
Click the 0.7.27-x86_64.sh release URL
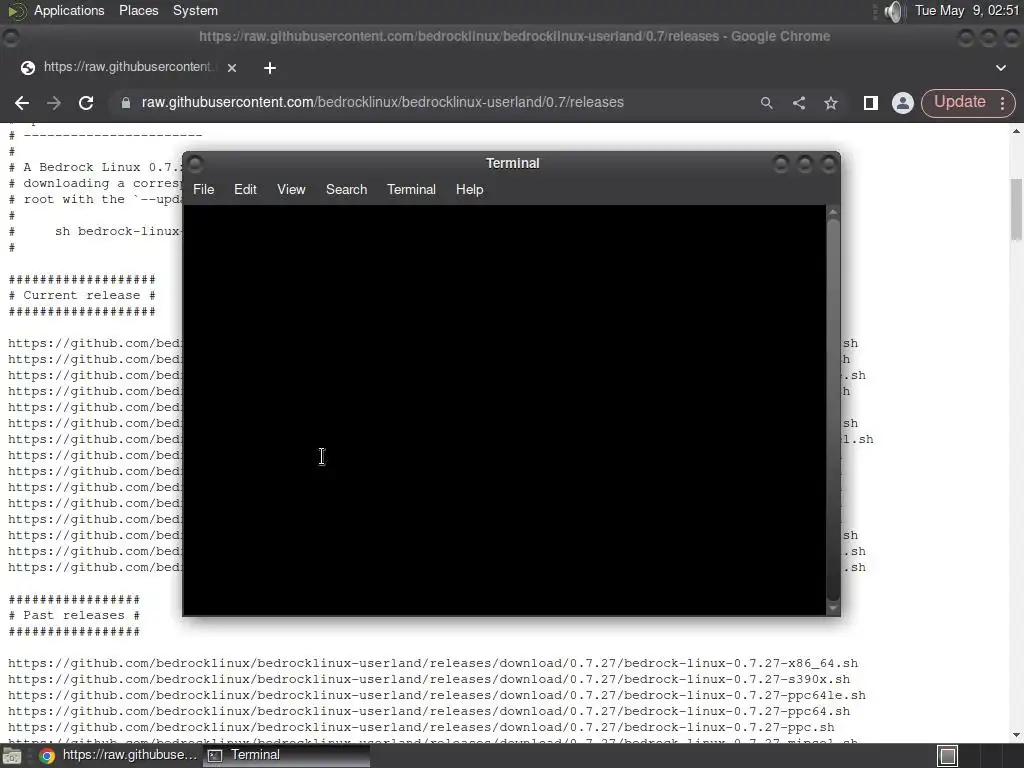click(x=433, y=664)
